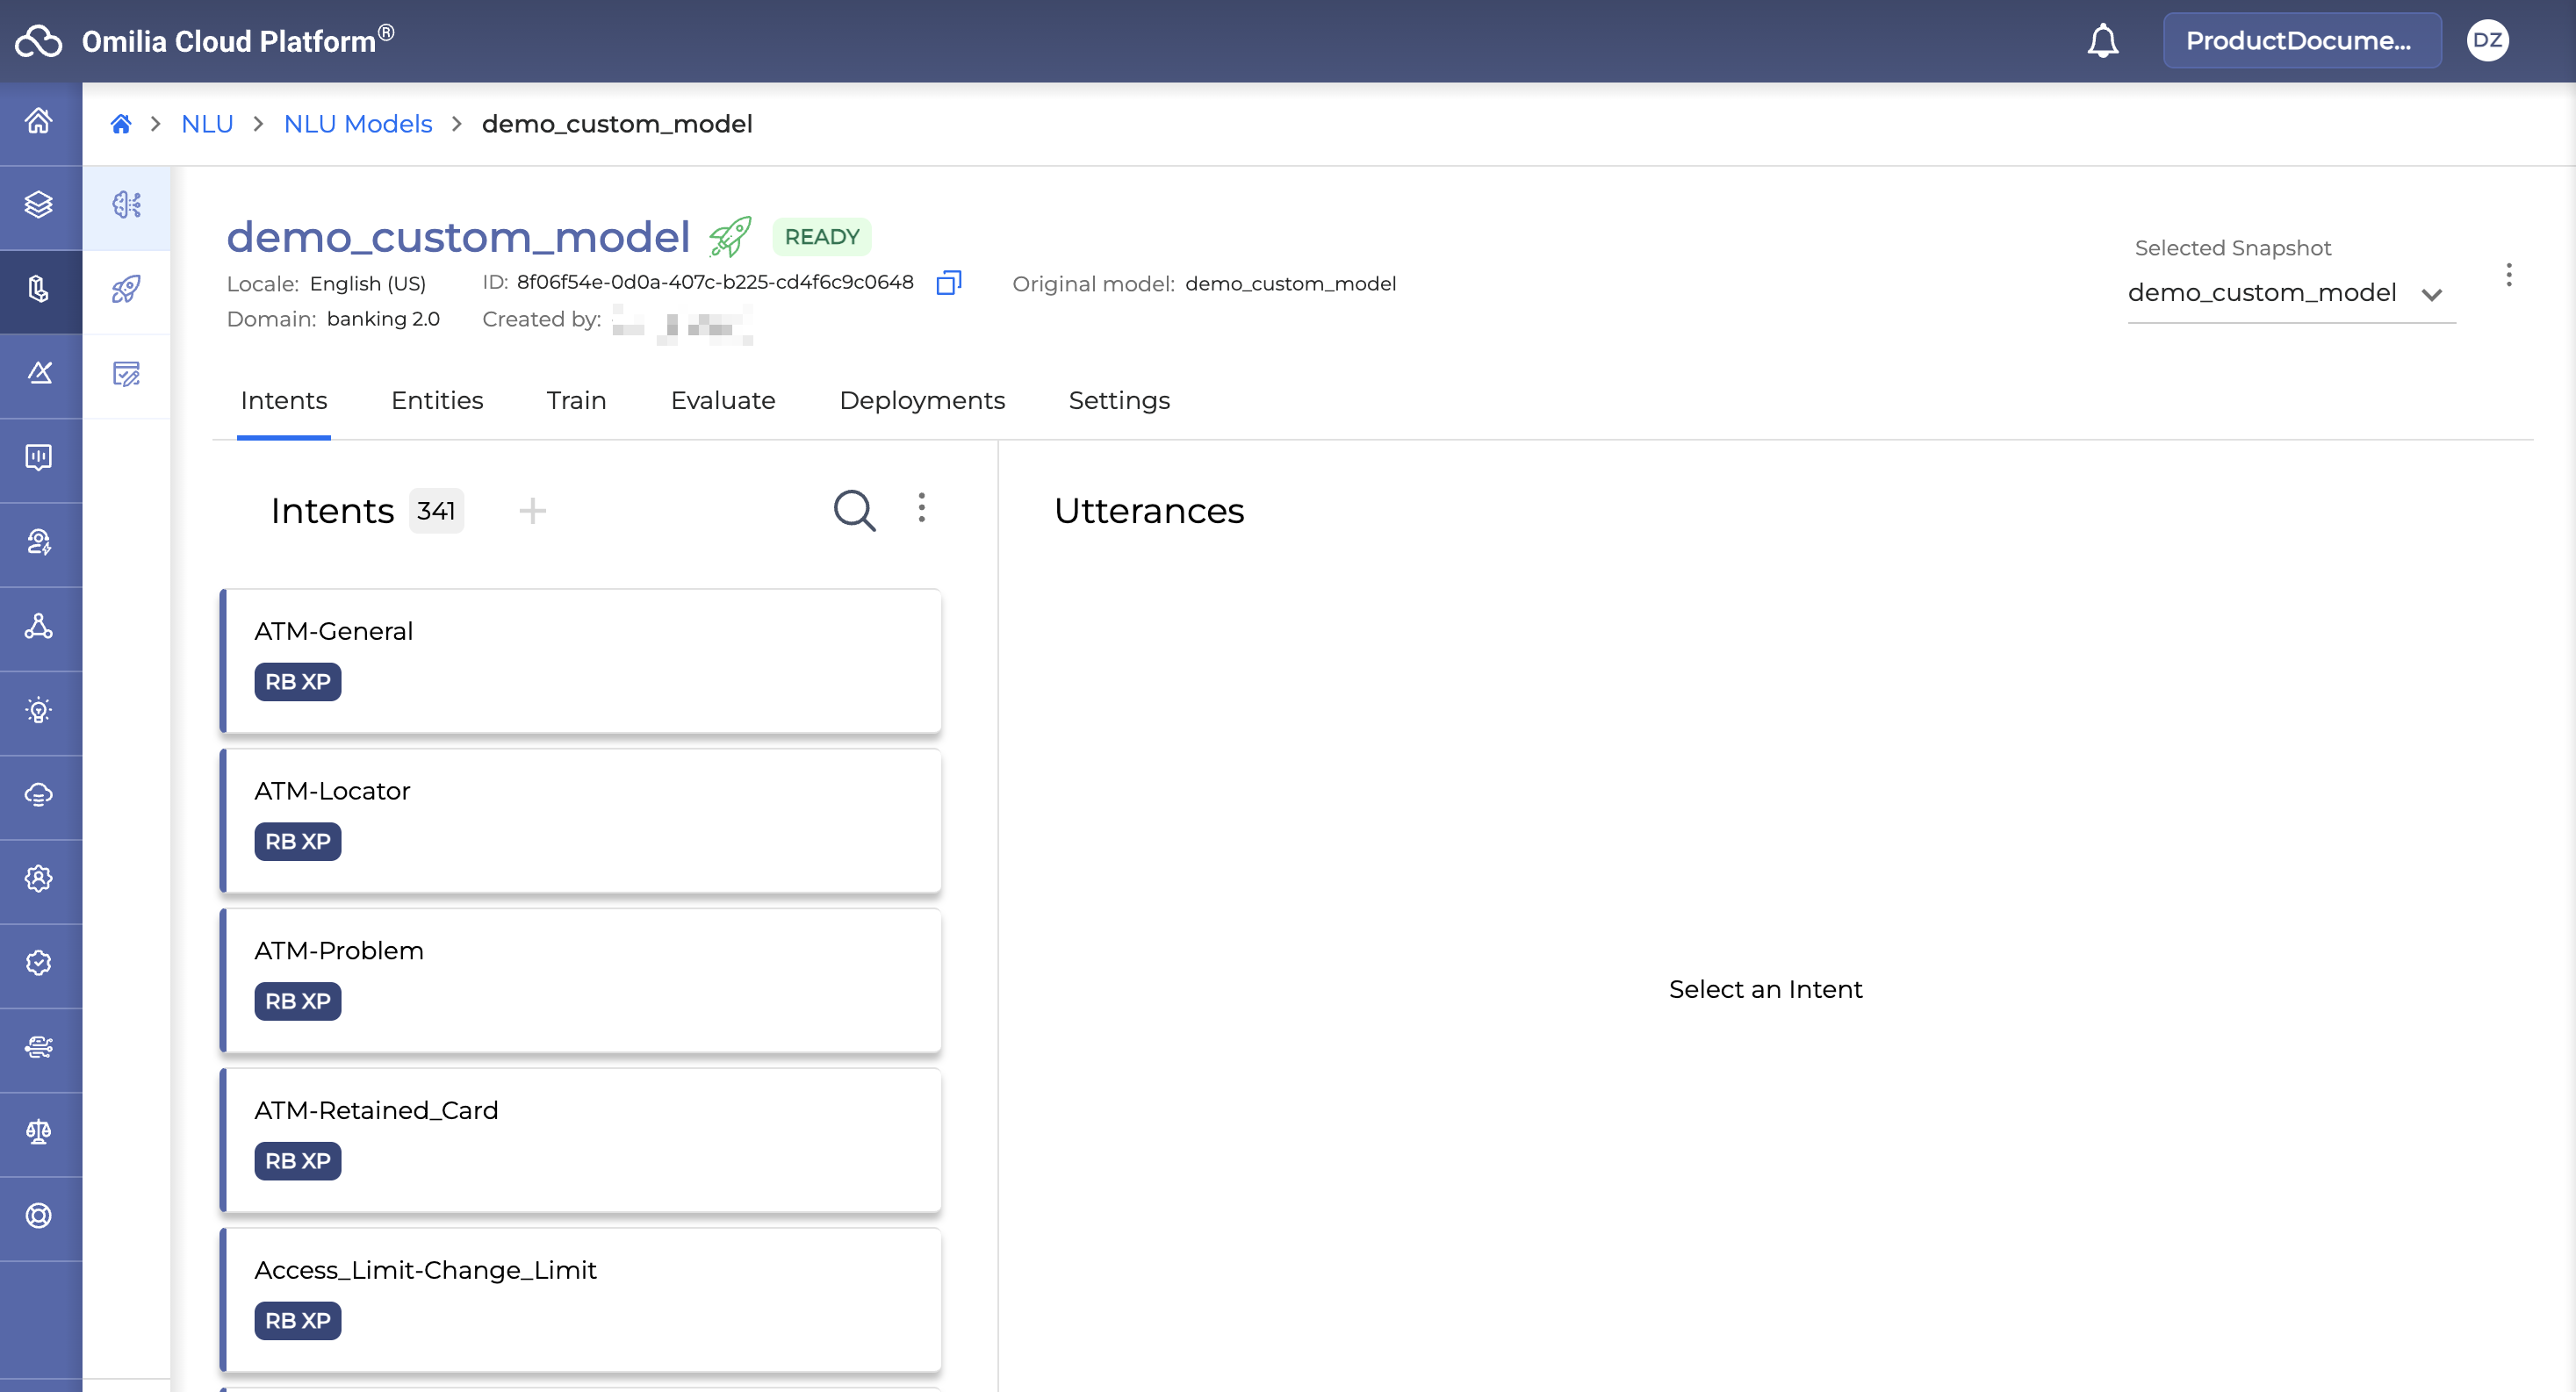Open the Train tab

pyautogui.click(x=576, y=400)
